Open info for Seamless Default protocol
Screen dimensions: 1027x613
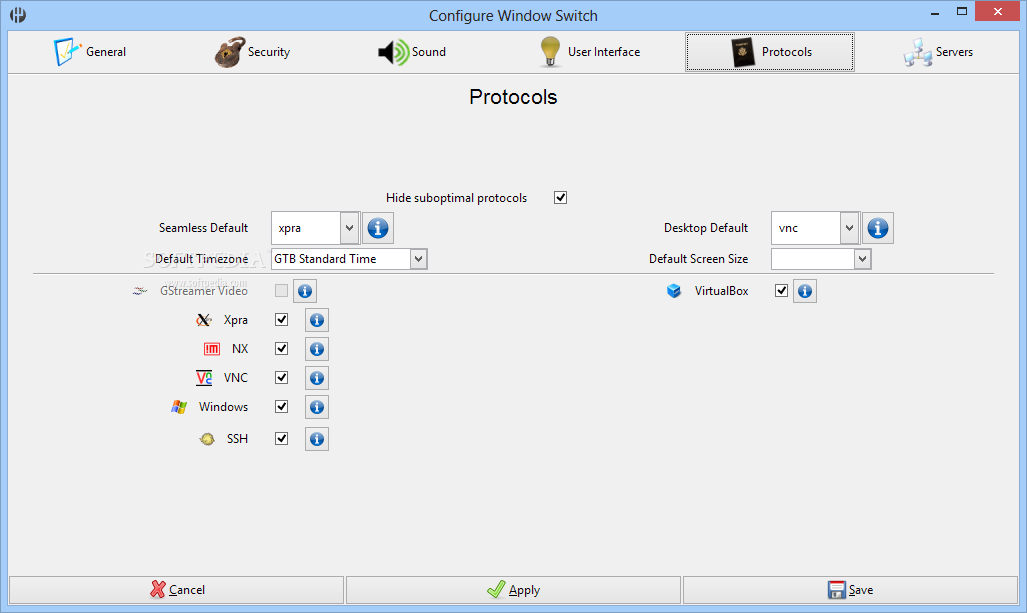[x=378, y=228]
